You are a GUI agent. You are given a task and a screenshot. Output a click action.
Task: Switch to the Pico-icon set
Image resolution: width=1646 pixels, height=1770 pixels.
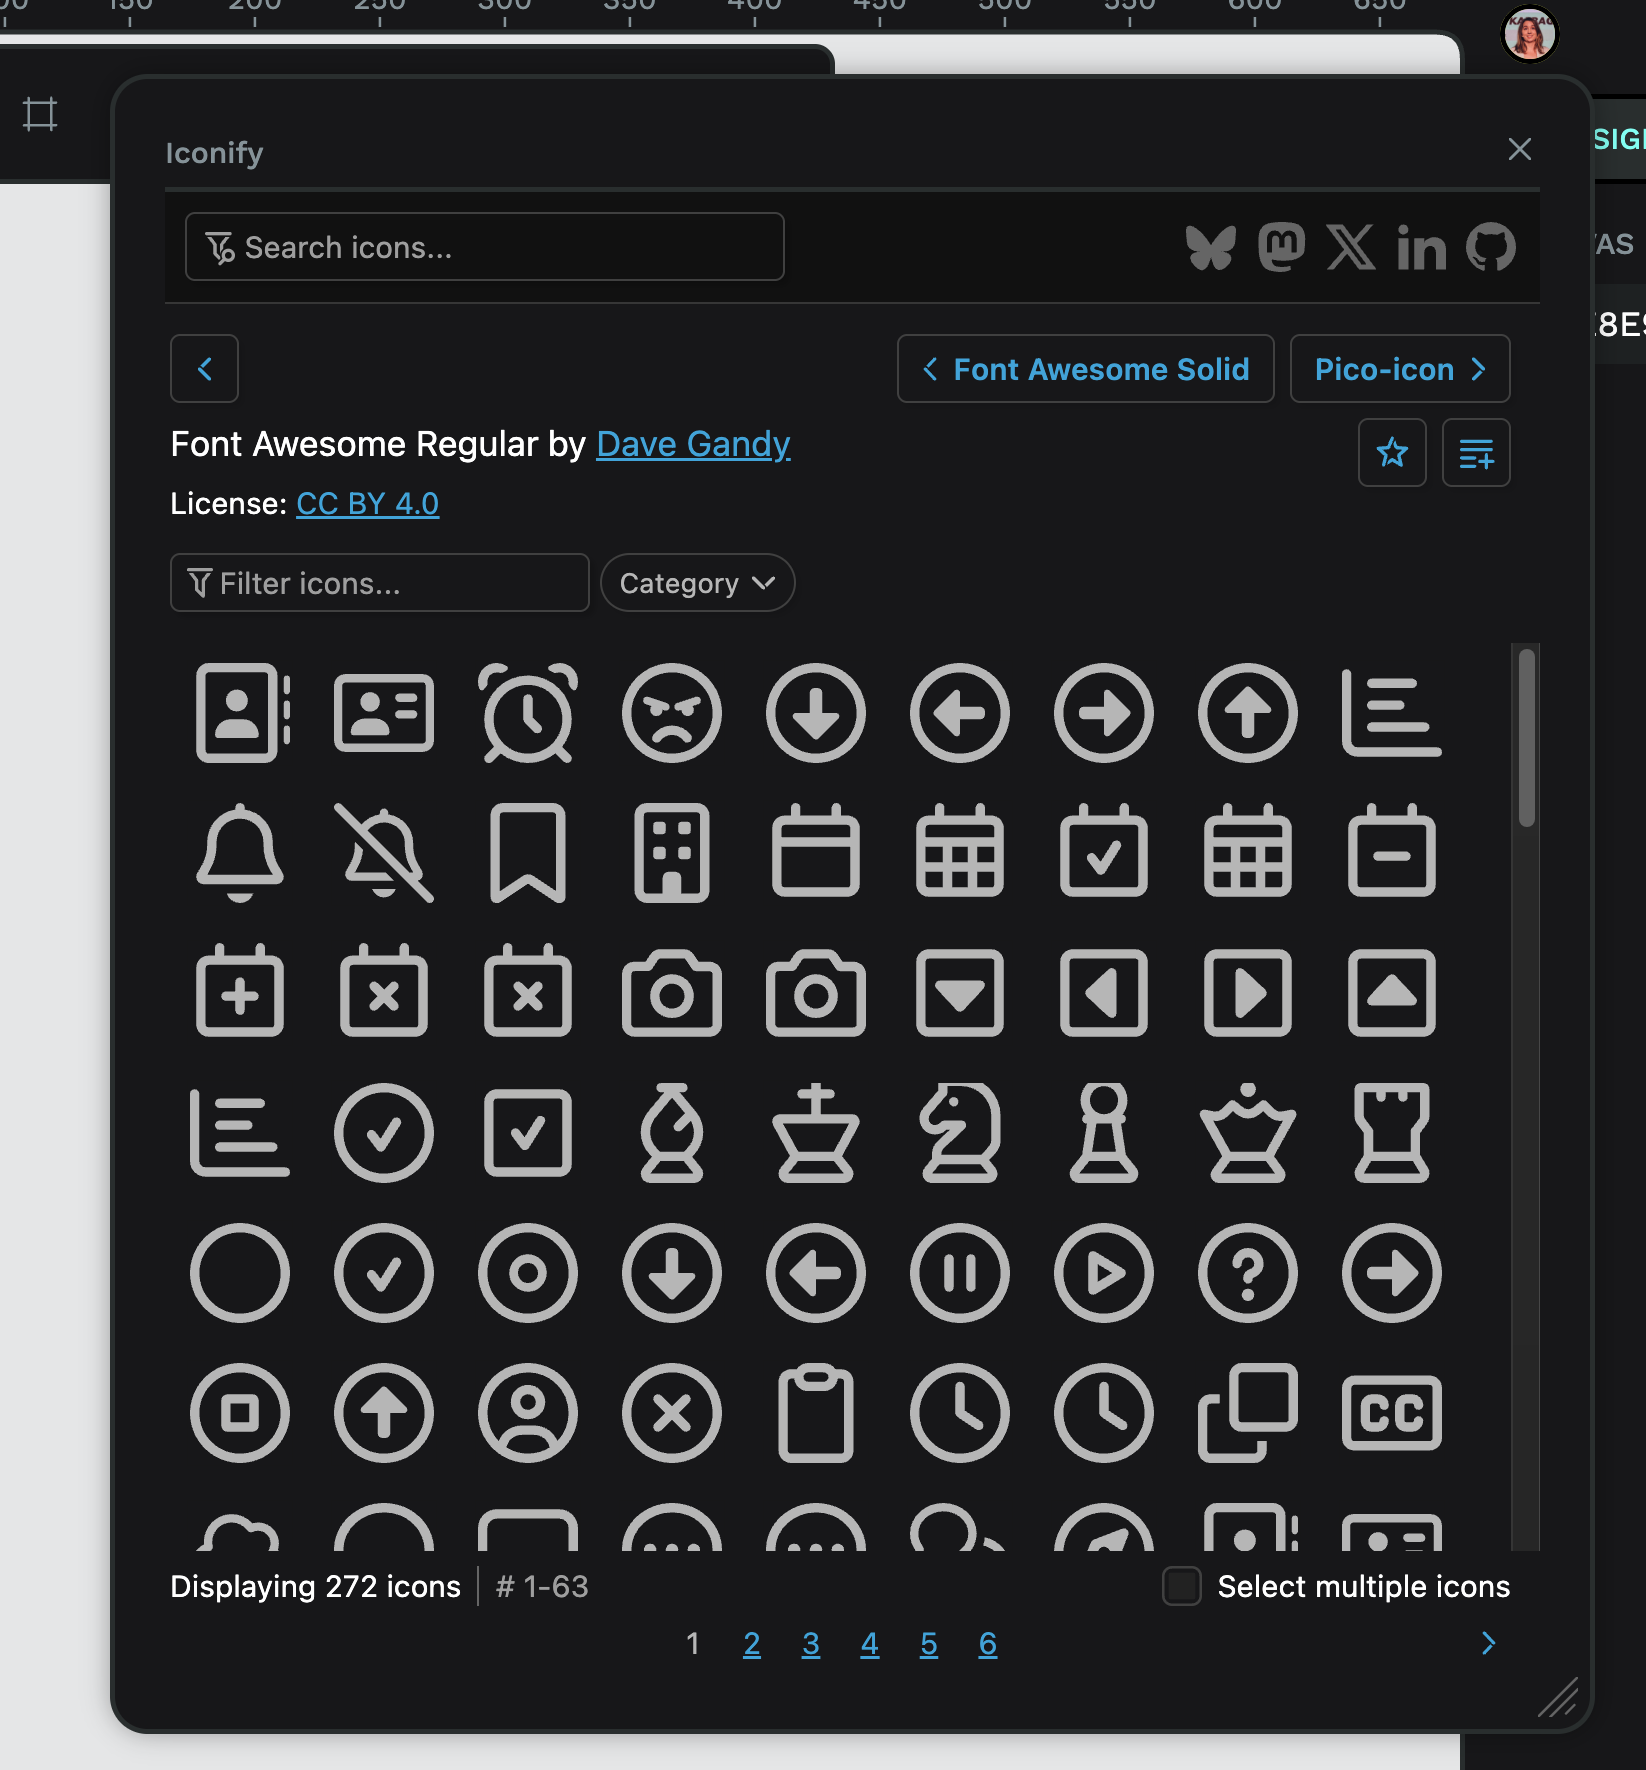pyautogui.click(x=1400, y=369)
